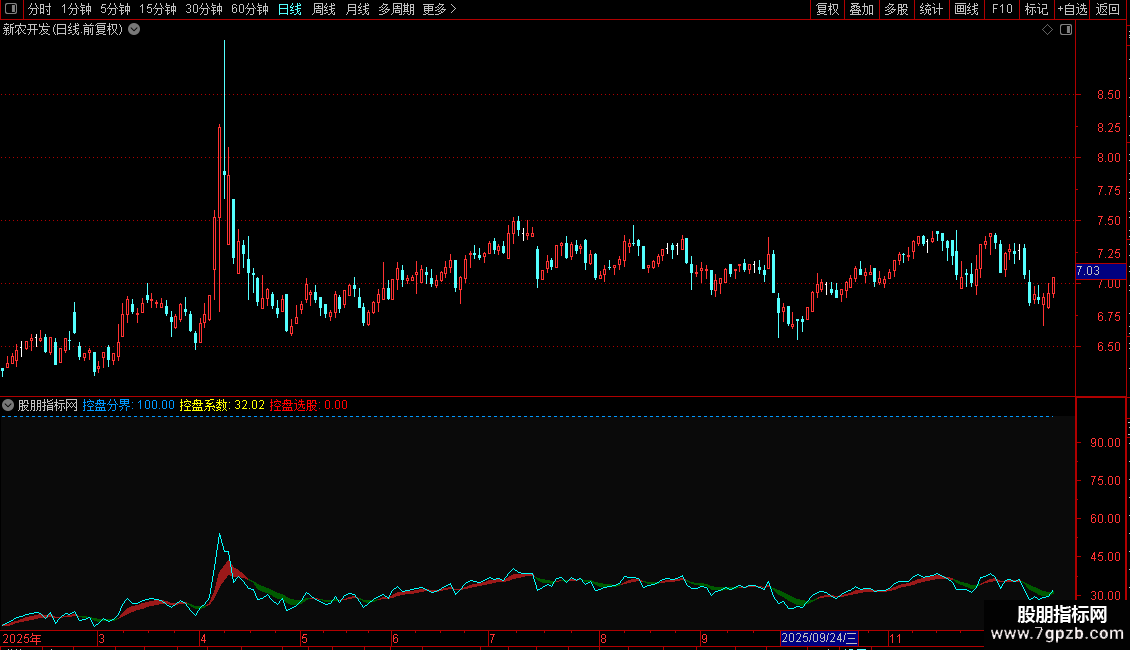
Task: Click month 11 on the time axis
Action: tap(895, 638)
